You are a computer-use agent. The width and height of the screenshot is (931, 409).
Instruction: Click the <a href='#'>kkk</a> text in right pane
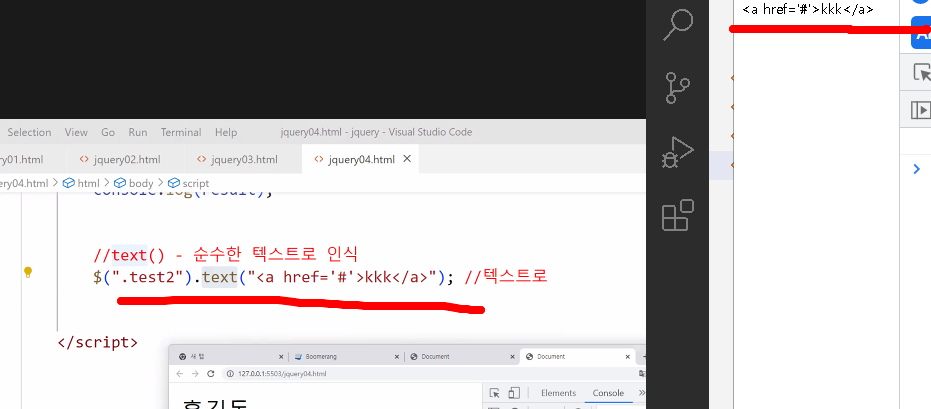(x=808, y=9)
